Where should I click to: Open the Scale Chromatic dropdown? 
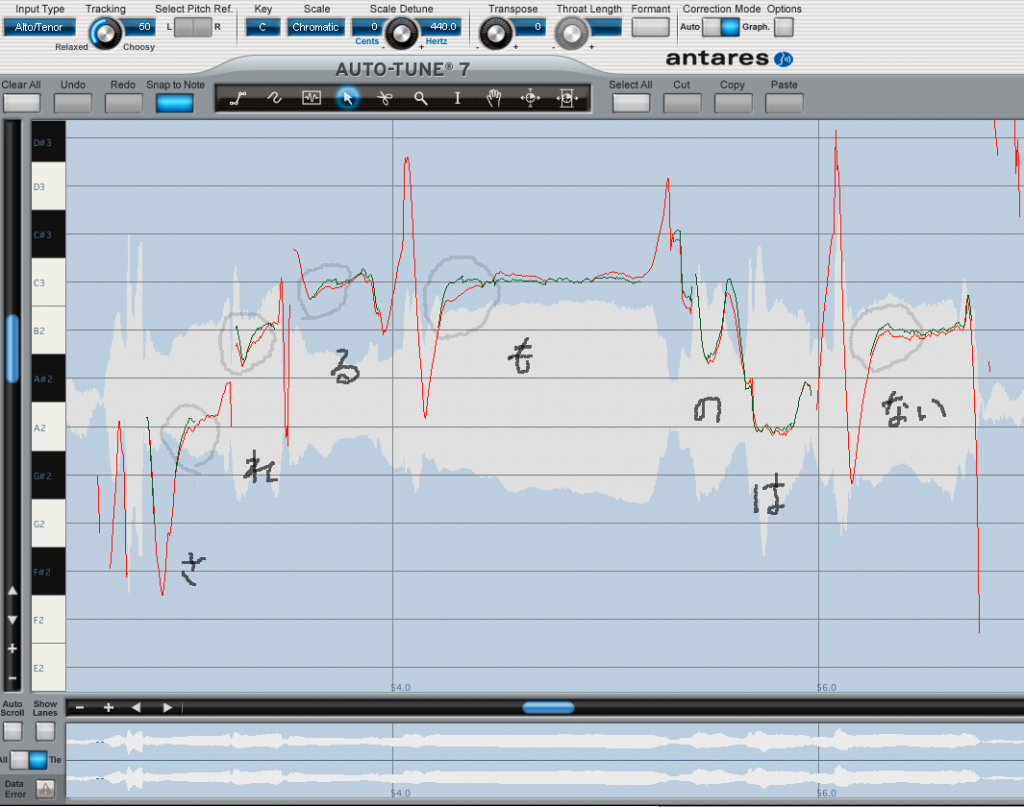315,27
